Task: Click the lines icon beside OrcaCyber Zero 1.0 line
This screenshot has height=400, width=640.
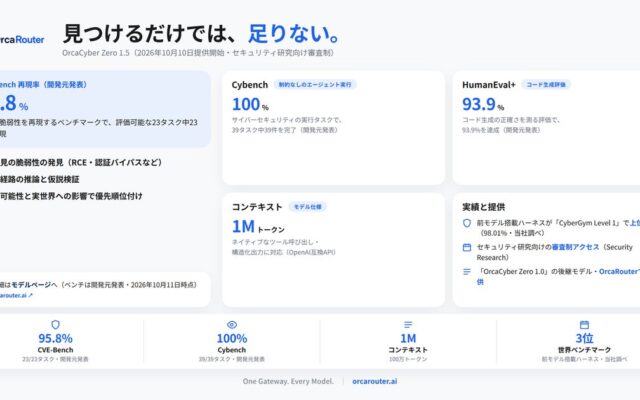Action: pyautogui.click(x=467, y=271)
